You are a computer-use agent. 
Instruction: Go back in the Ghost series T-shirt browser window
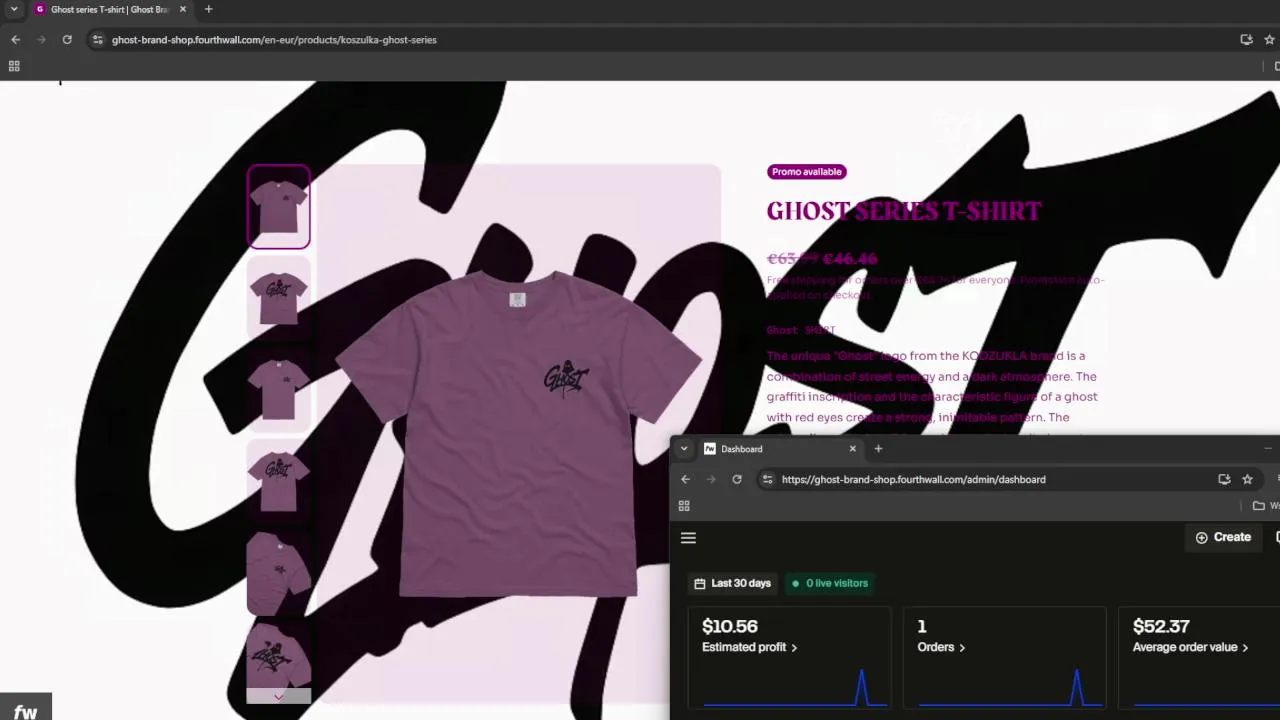pyautogui.click(x=15, y=40)
